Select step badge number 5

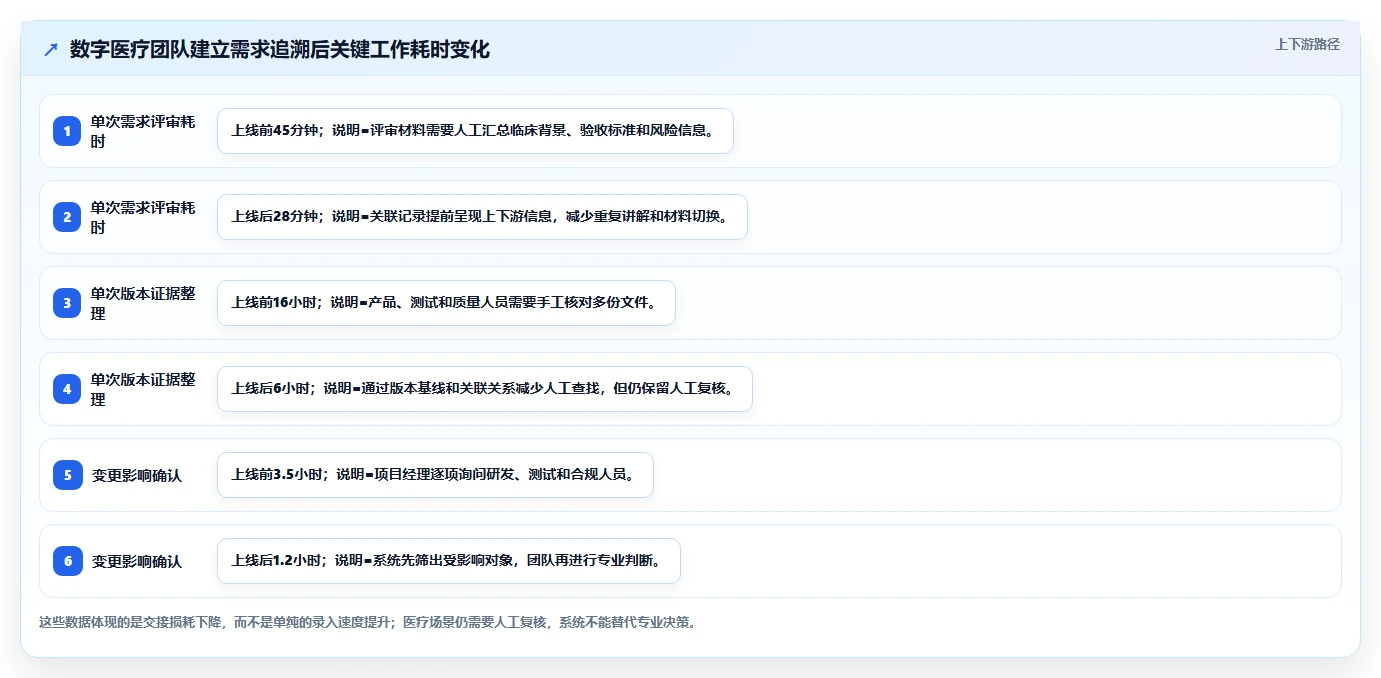click(67, 475)
